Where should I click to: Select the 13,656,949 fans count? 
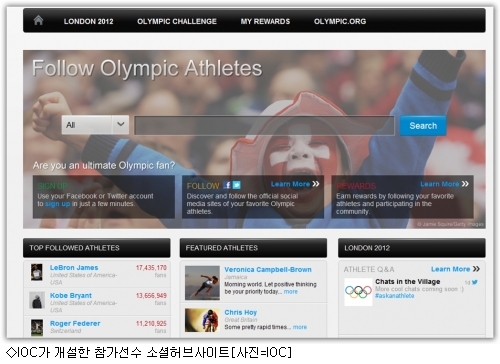click(x=151, y=296)
